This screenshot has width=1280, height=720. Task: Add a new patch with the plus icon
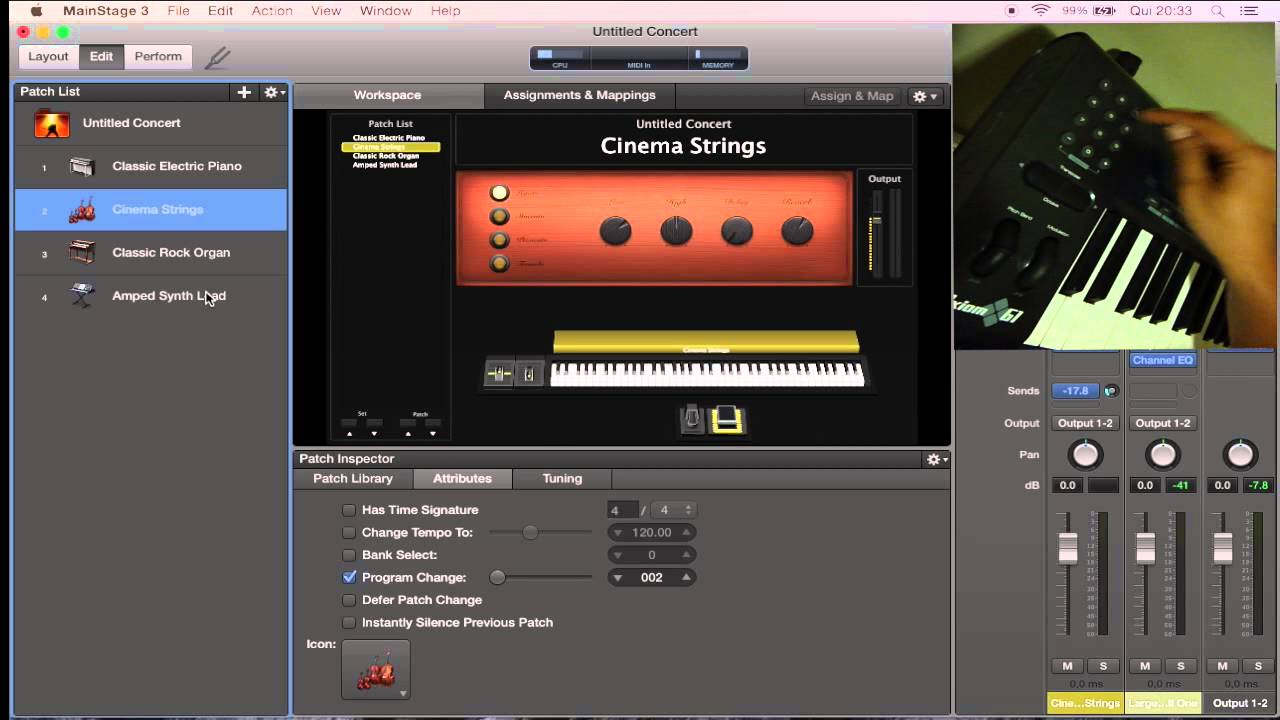(x=244, y=92)
